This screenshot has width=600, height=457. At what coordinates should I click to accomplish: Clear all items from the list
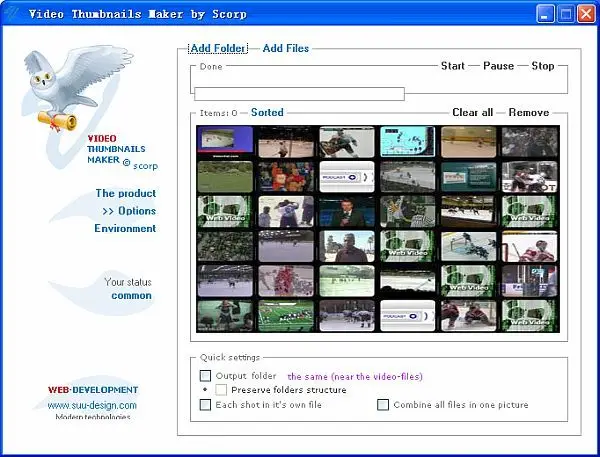point(473,113)
